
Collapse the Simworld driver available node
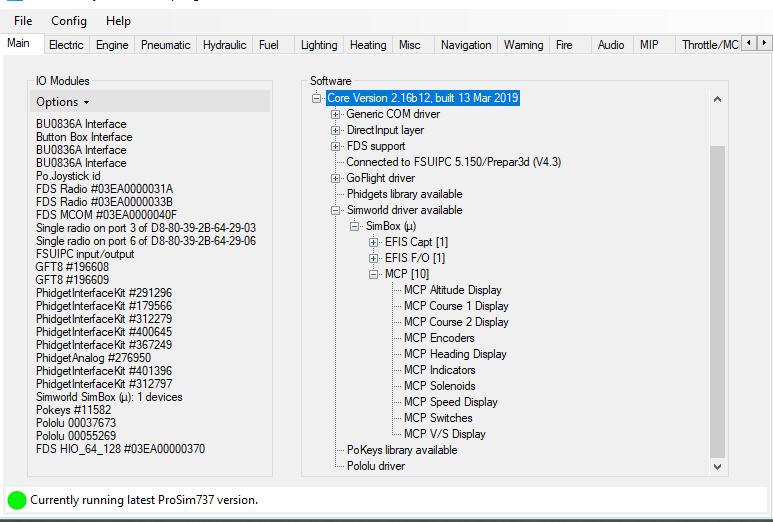pos(335,210)
